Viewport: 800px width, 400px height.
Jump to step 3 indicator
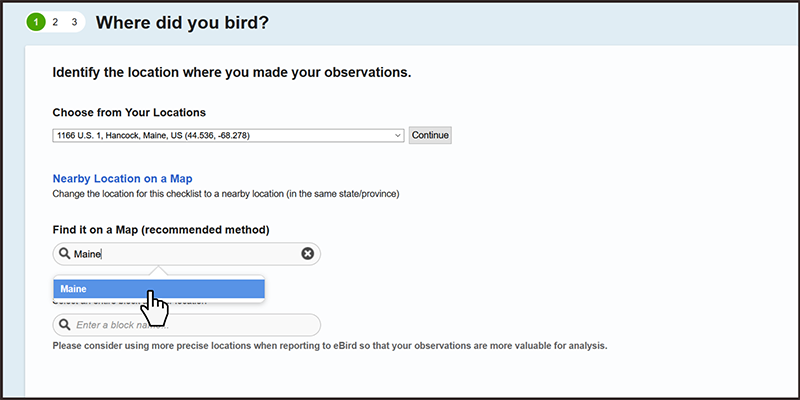tap(74, 21)
